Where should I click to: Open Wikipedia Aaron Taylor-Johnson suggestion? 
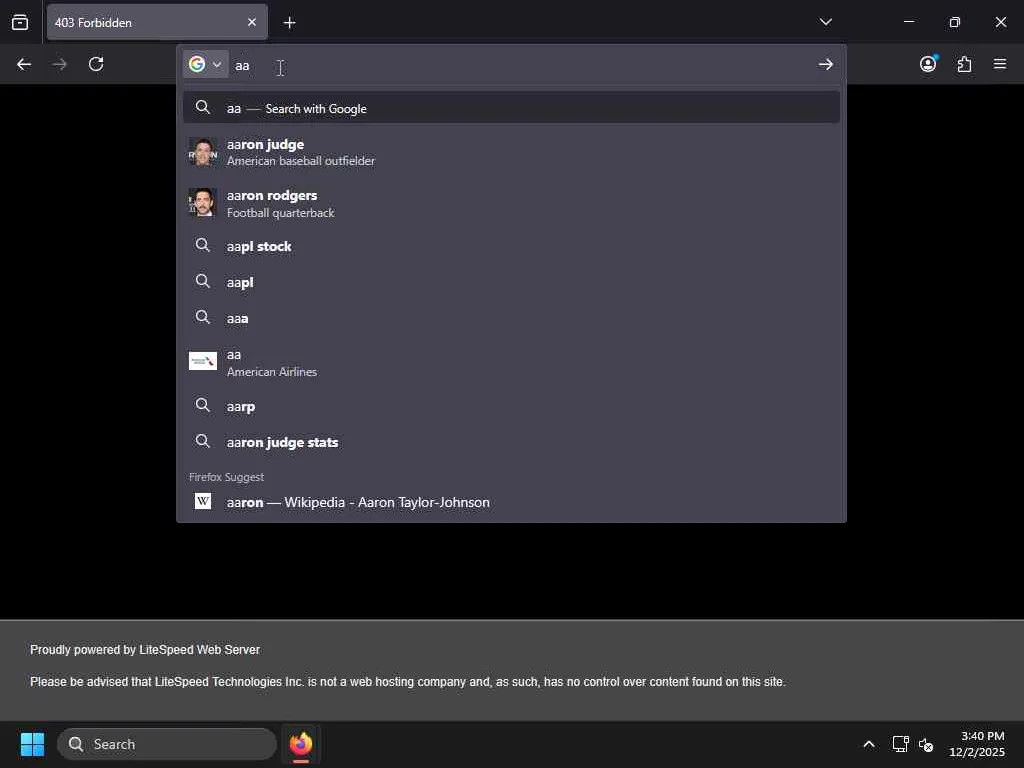click(x=511, y=502)
